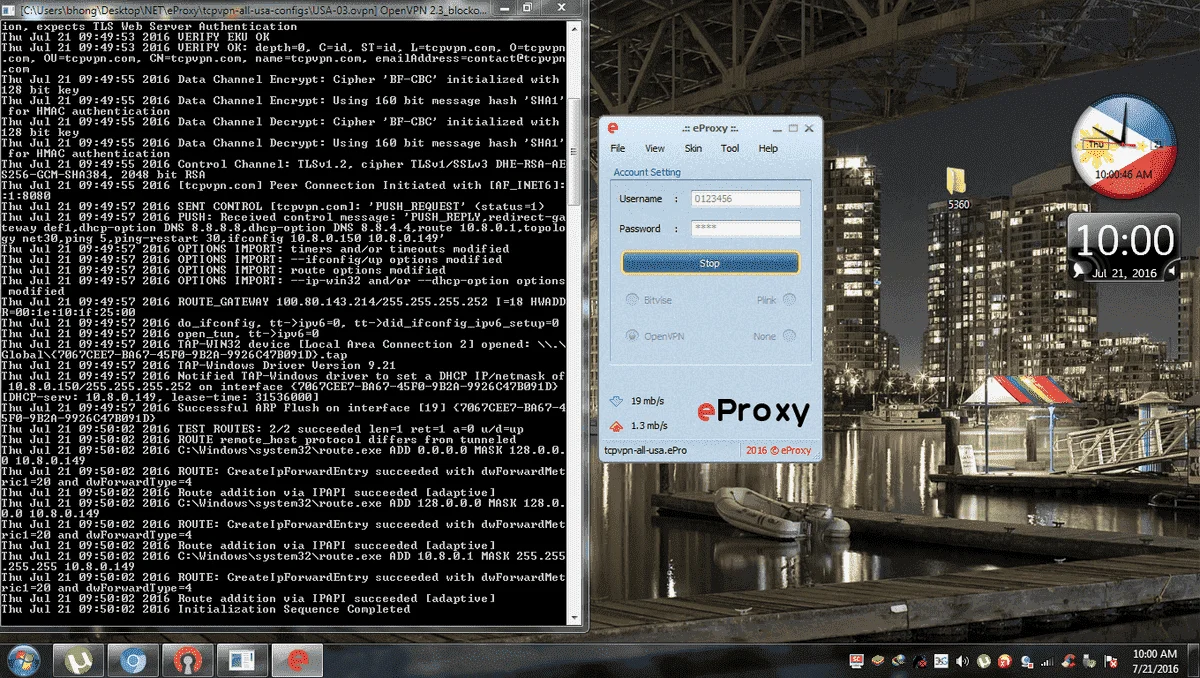Switch to the console window taskbar button

[x=242, y=660]
